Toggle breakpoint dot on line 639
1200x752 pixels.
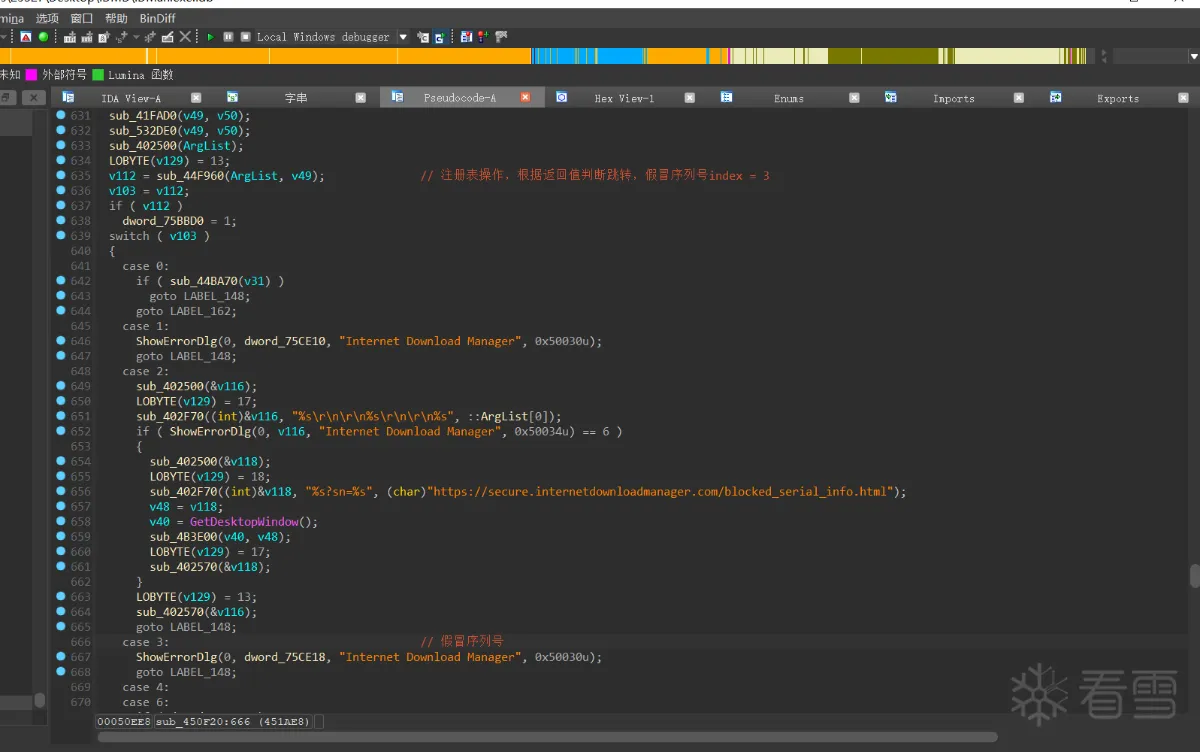coord(60,236)
